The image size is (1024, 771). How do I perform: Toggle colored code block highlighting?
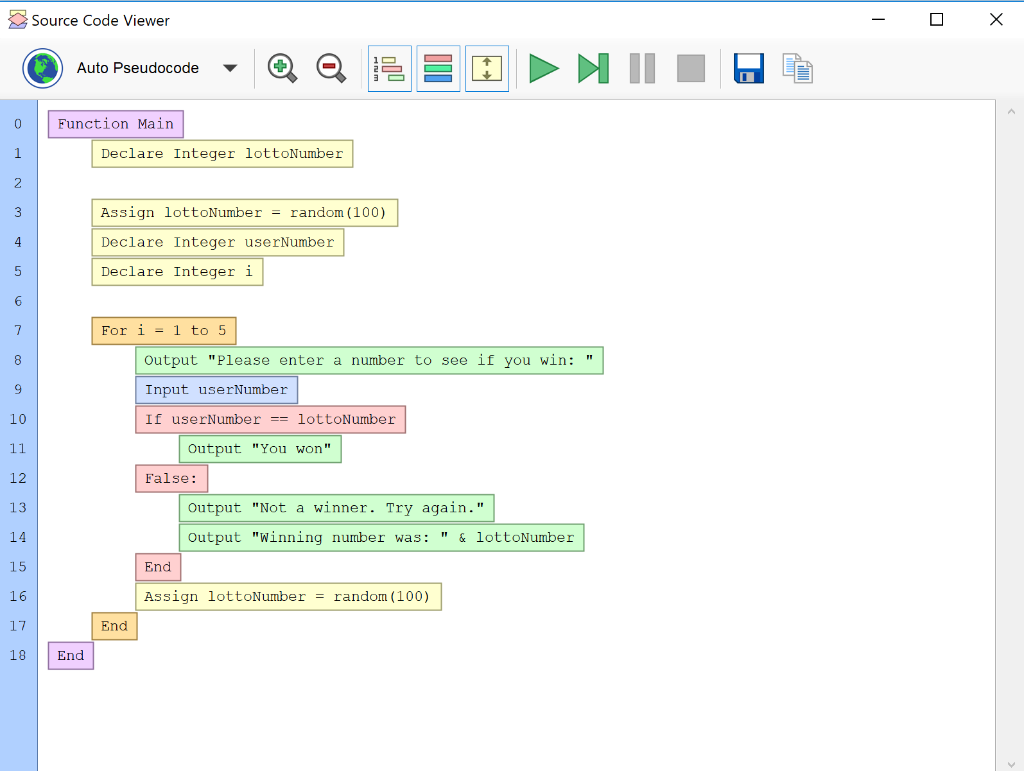438,68
